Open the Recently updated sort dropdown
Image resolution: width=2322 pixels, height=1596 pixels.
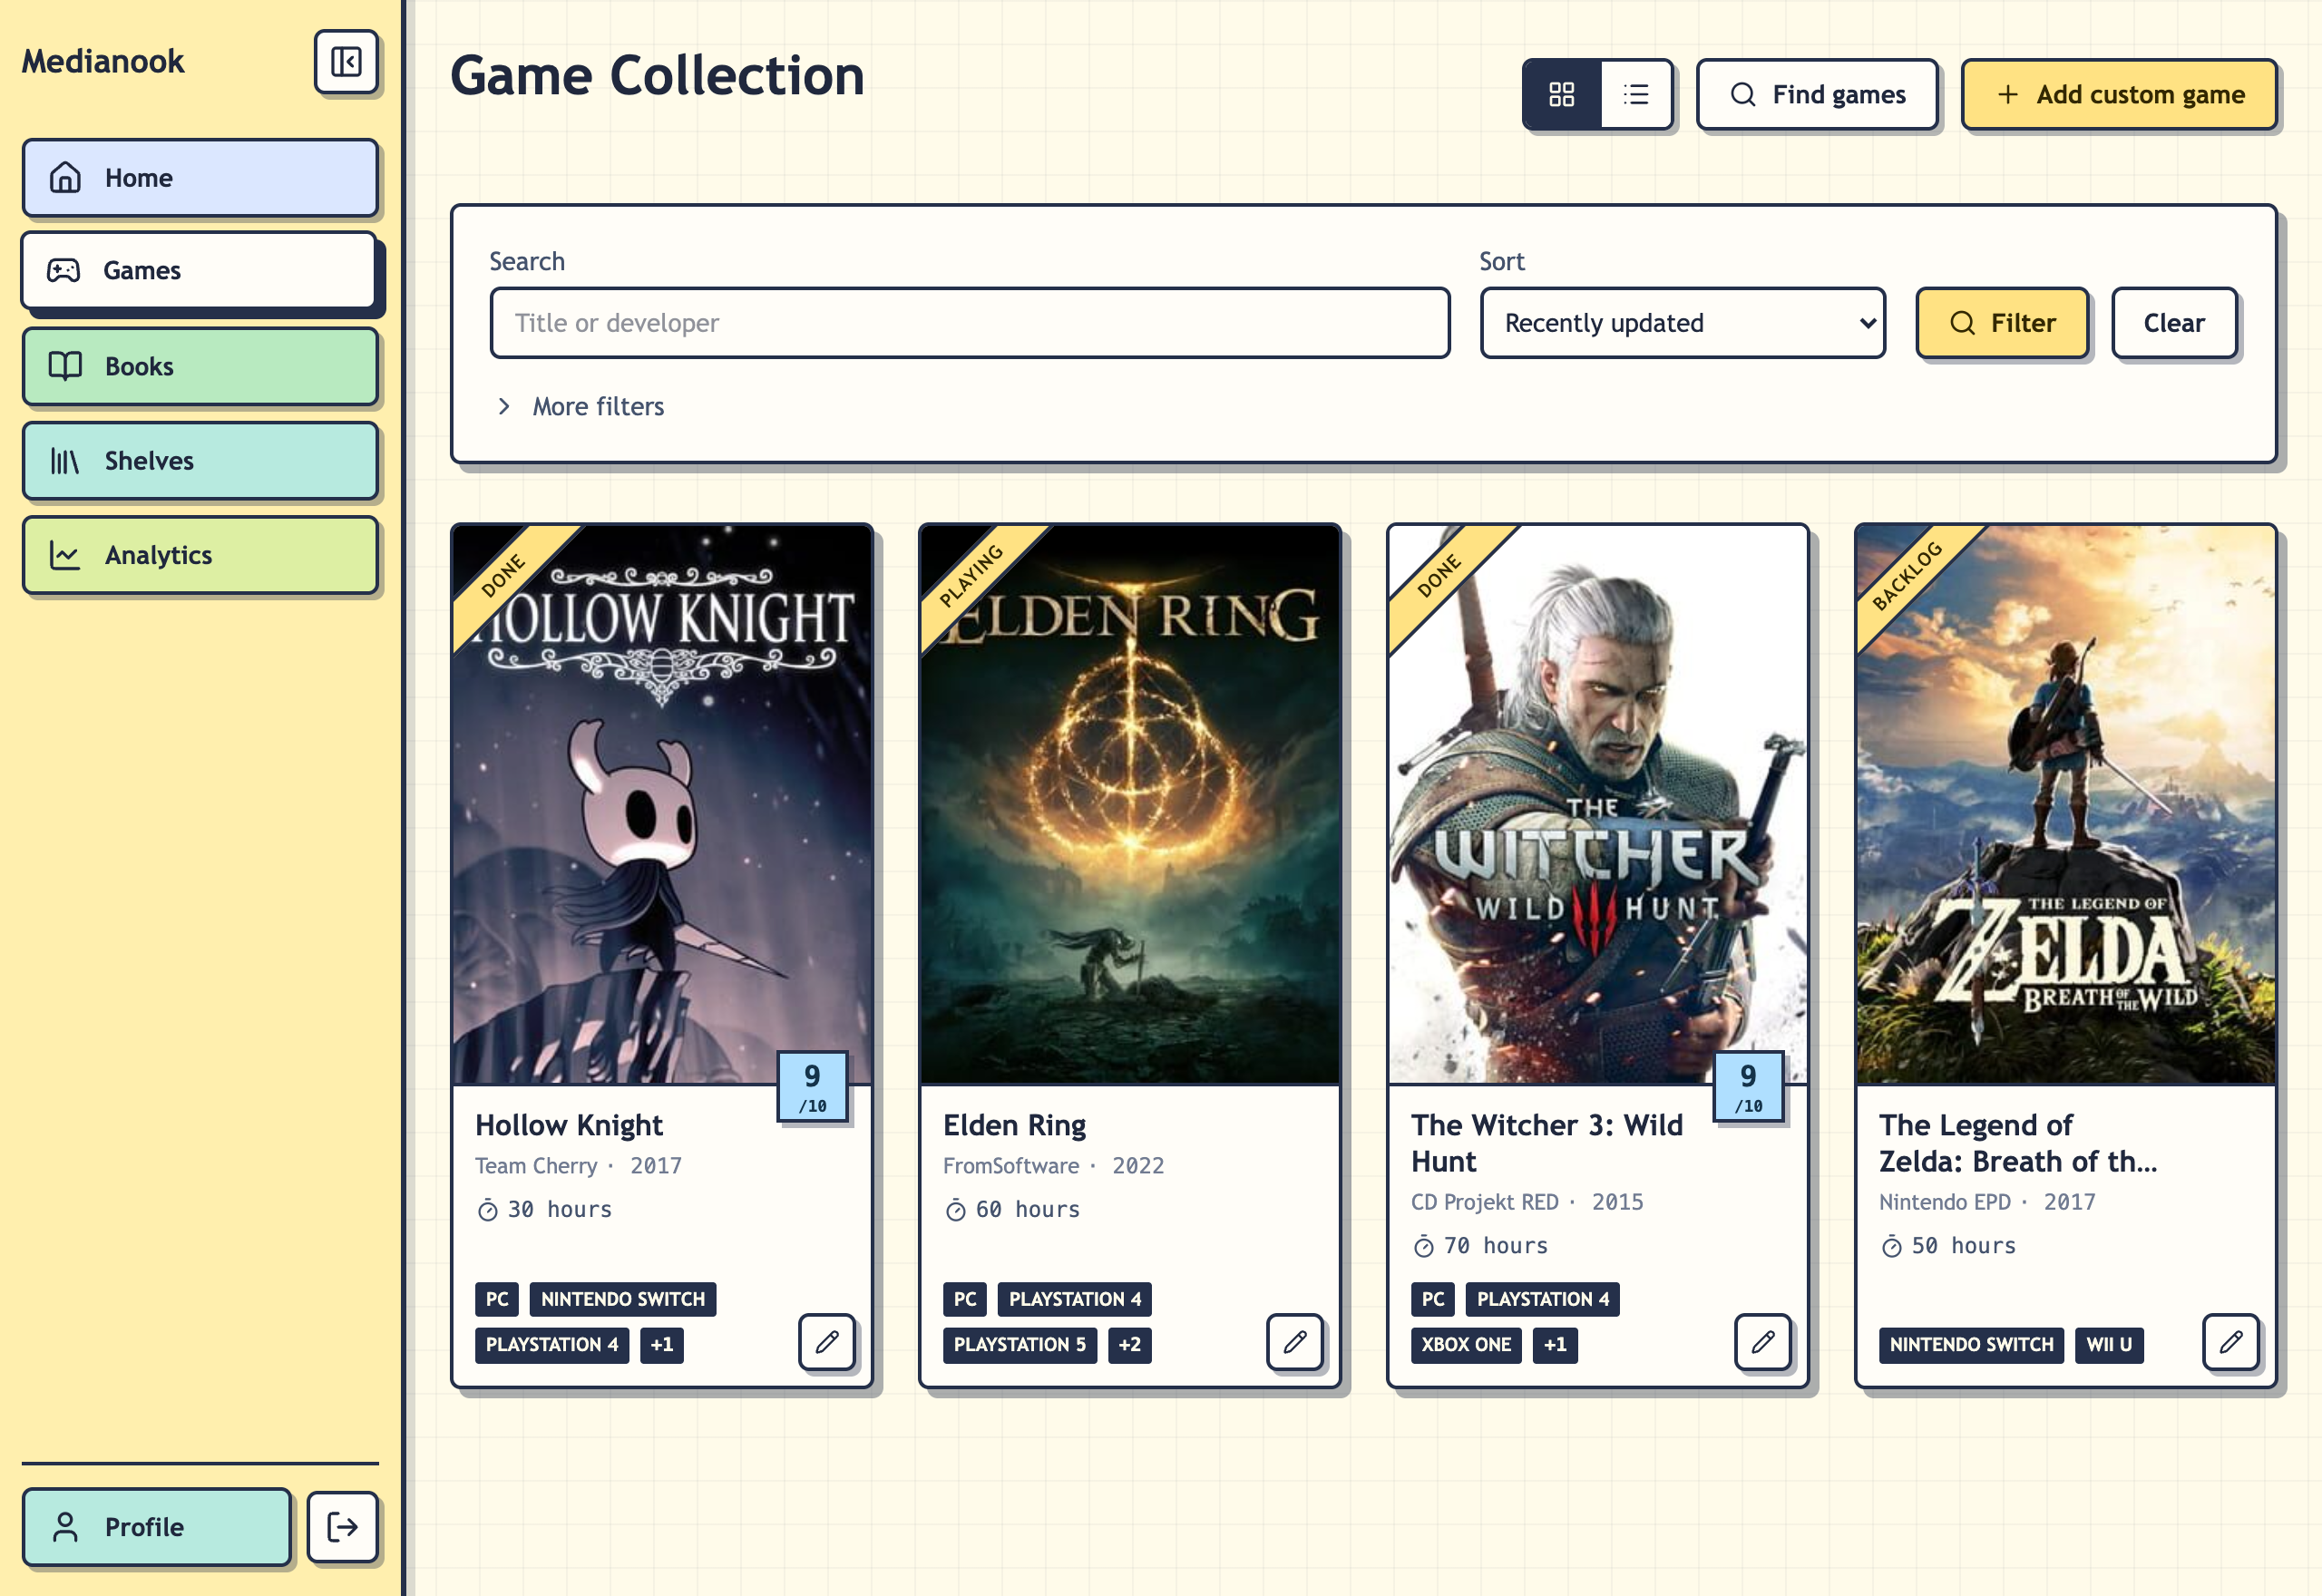coord(1683,323)
